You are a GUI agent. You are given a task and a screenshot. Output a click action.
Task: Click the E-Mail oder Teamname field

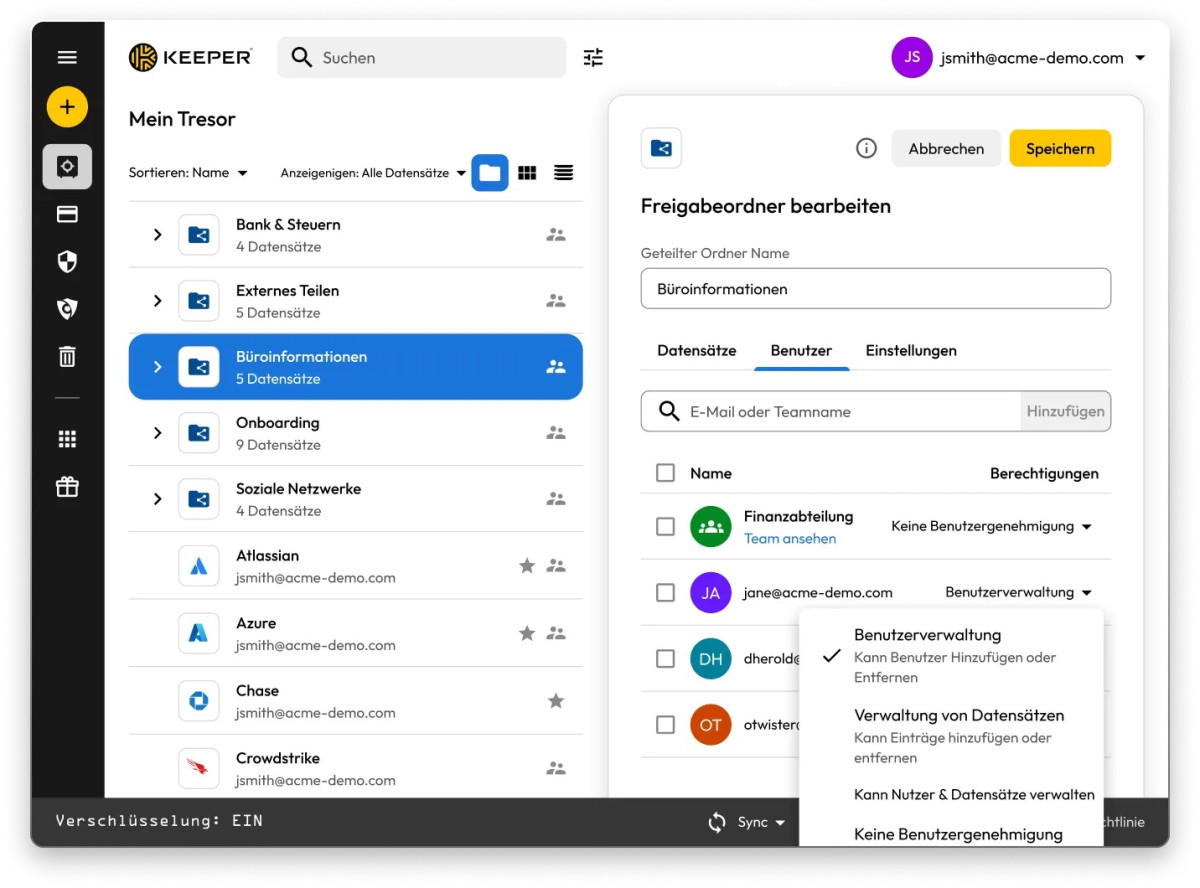[x=830, y=411]
